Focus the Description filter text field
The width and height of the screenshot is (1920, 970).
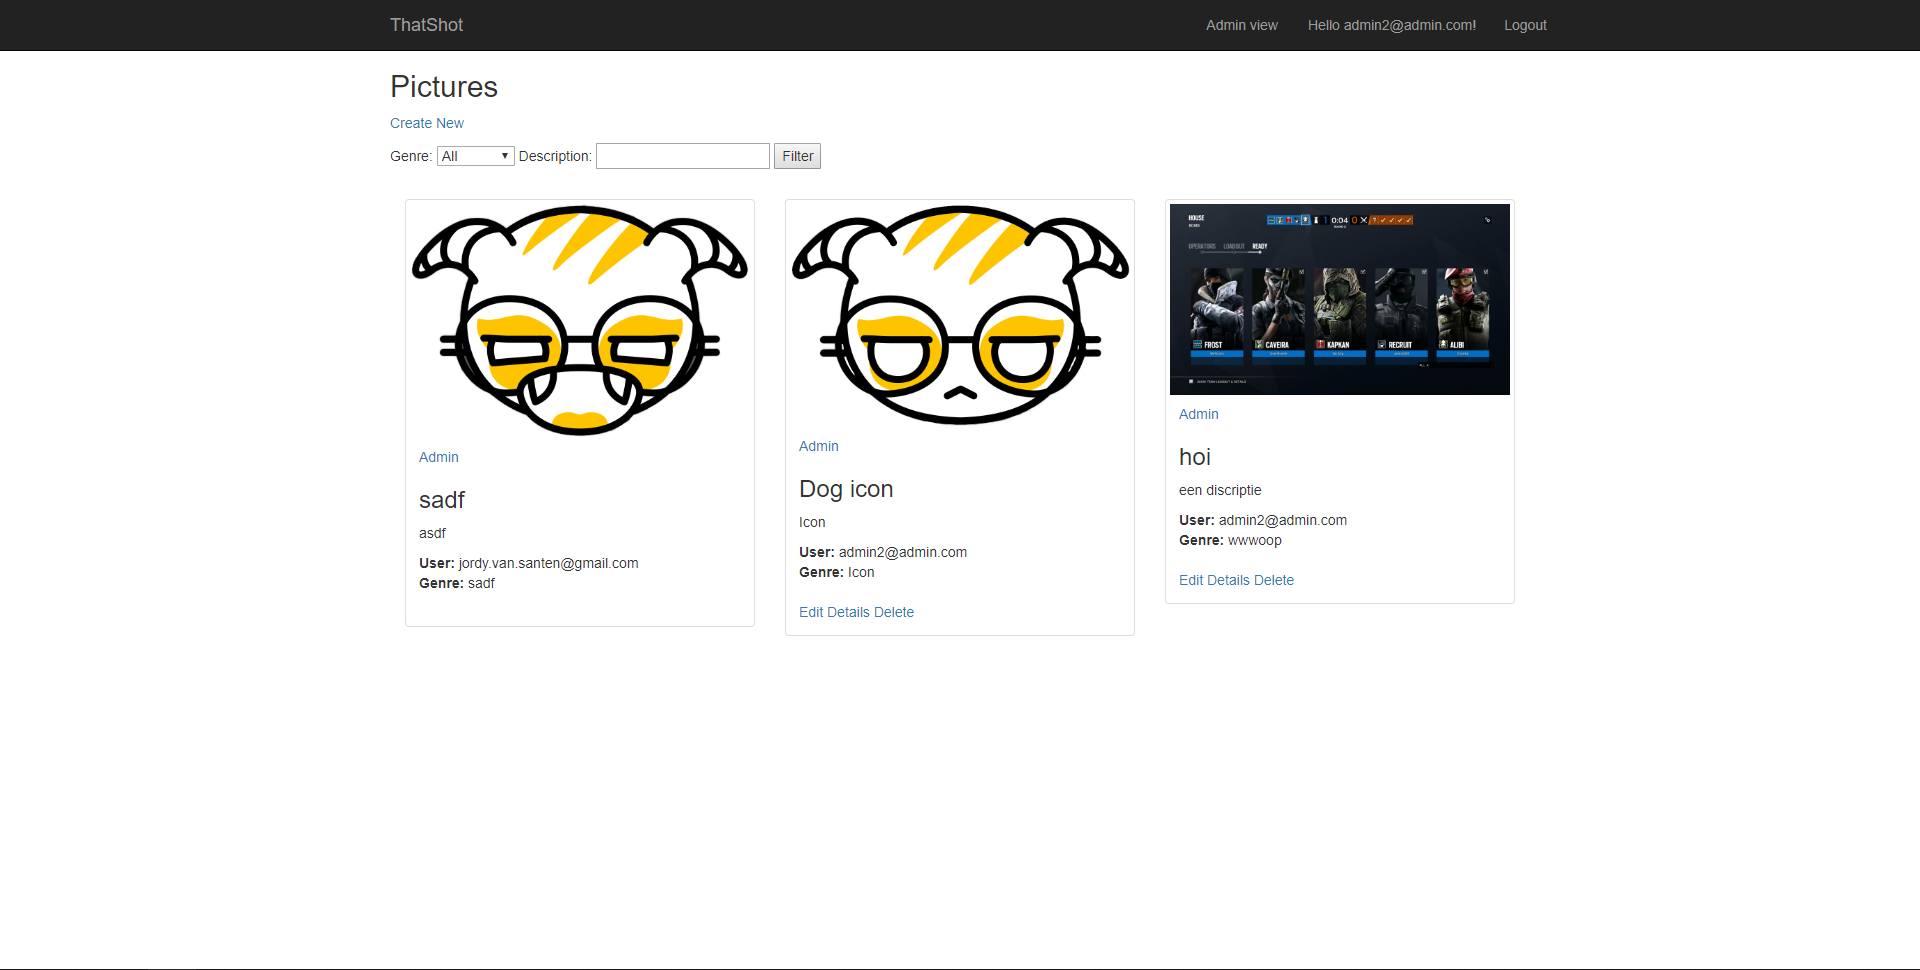pyautogui.click(x=683, y=156)
